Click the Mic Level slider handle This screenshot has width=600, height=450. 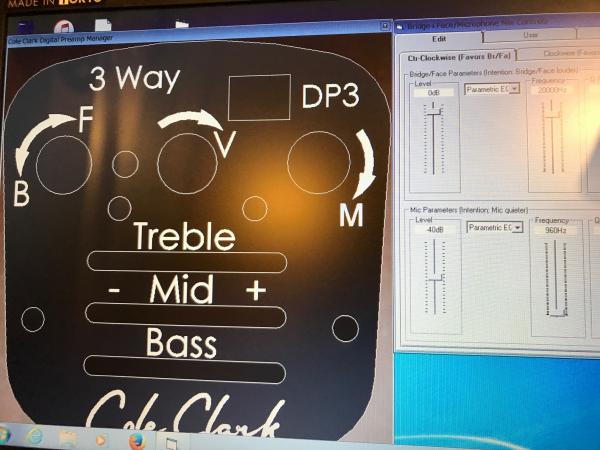435,277
